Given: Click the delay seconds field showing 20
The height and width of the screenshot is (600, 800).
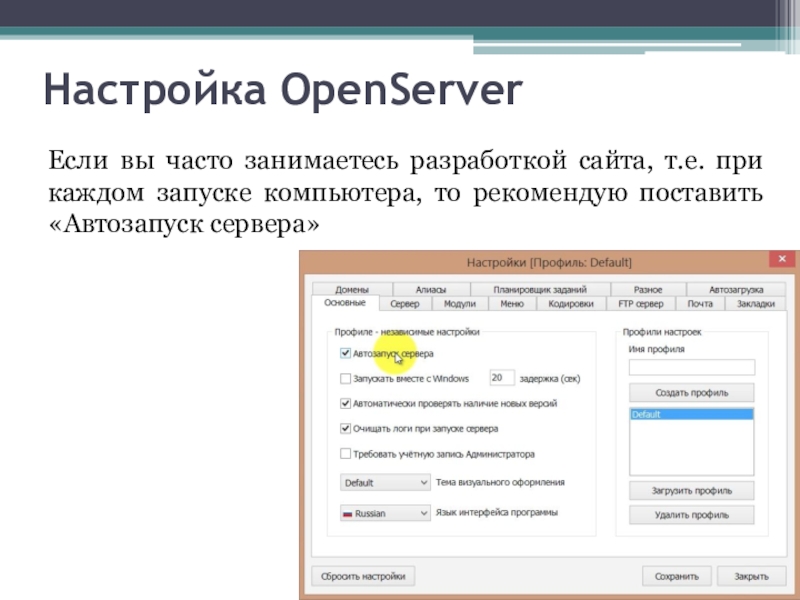Looking at the screenshot, I should coord(502,378).
